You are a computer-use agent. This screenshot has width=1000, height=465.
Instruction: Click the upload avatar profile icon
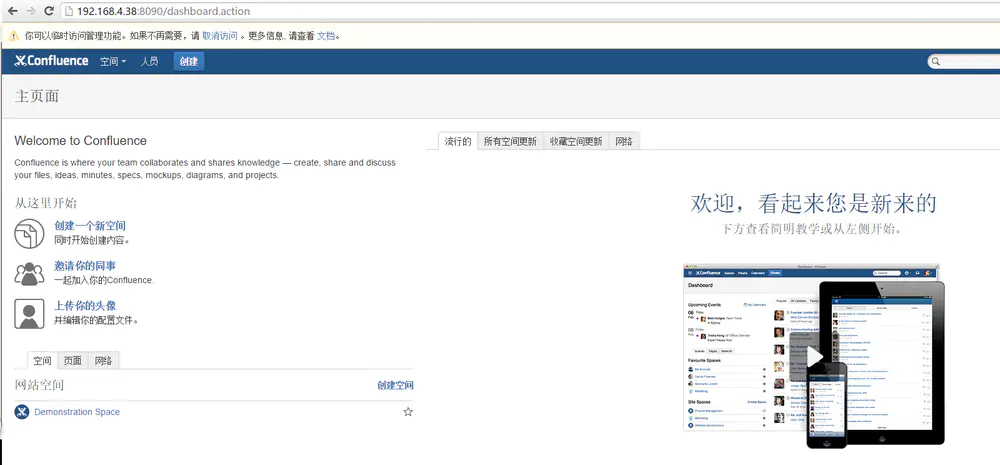tap(29, 314)
